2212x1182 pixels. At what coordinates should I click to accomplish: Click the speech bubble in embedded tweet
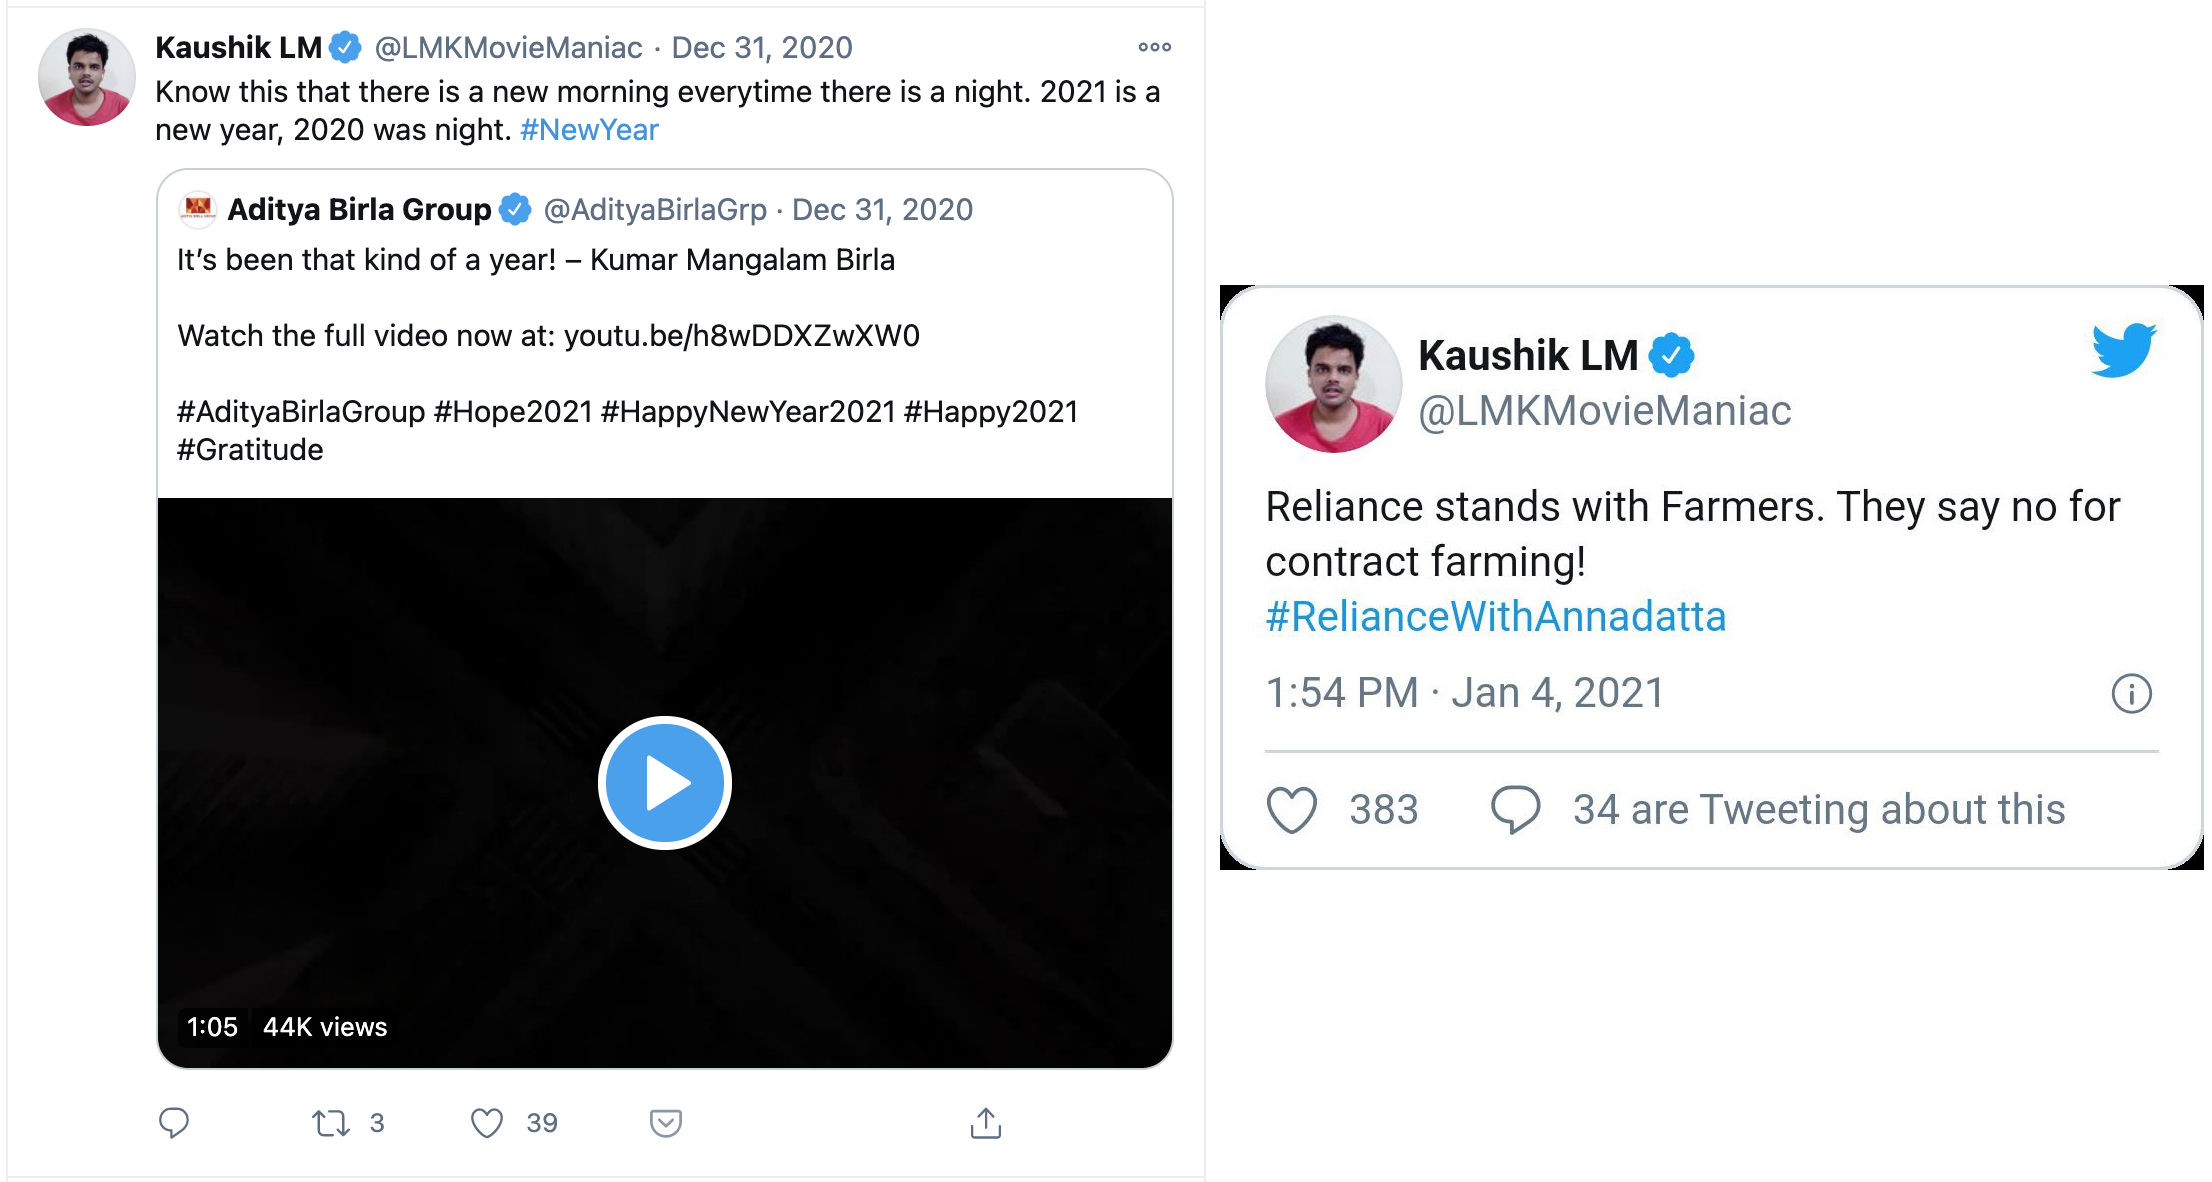pos(1516,809)
